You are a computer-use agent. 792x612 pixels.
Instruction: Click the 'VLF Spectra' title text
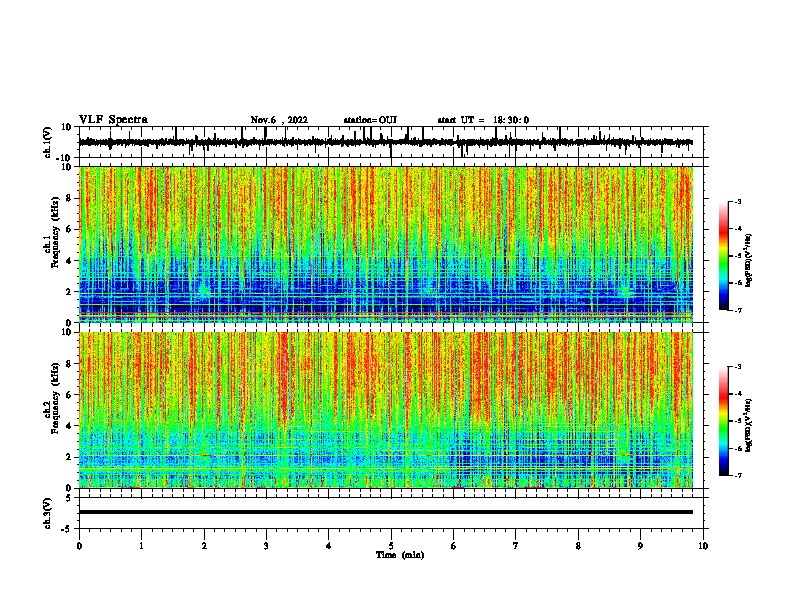click(113, 120)
